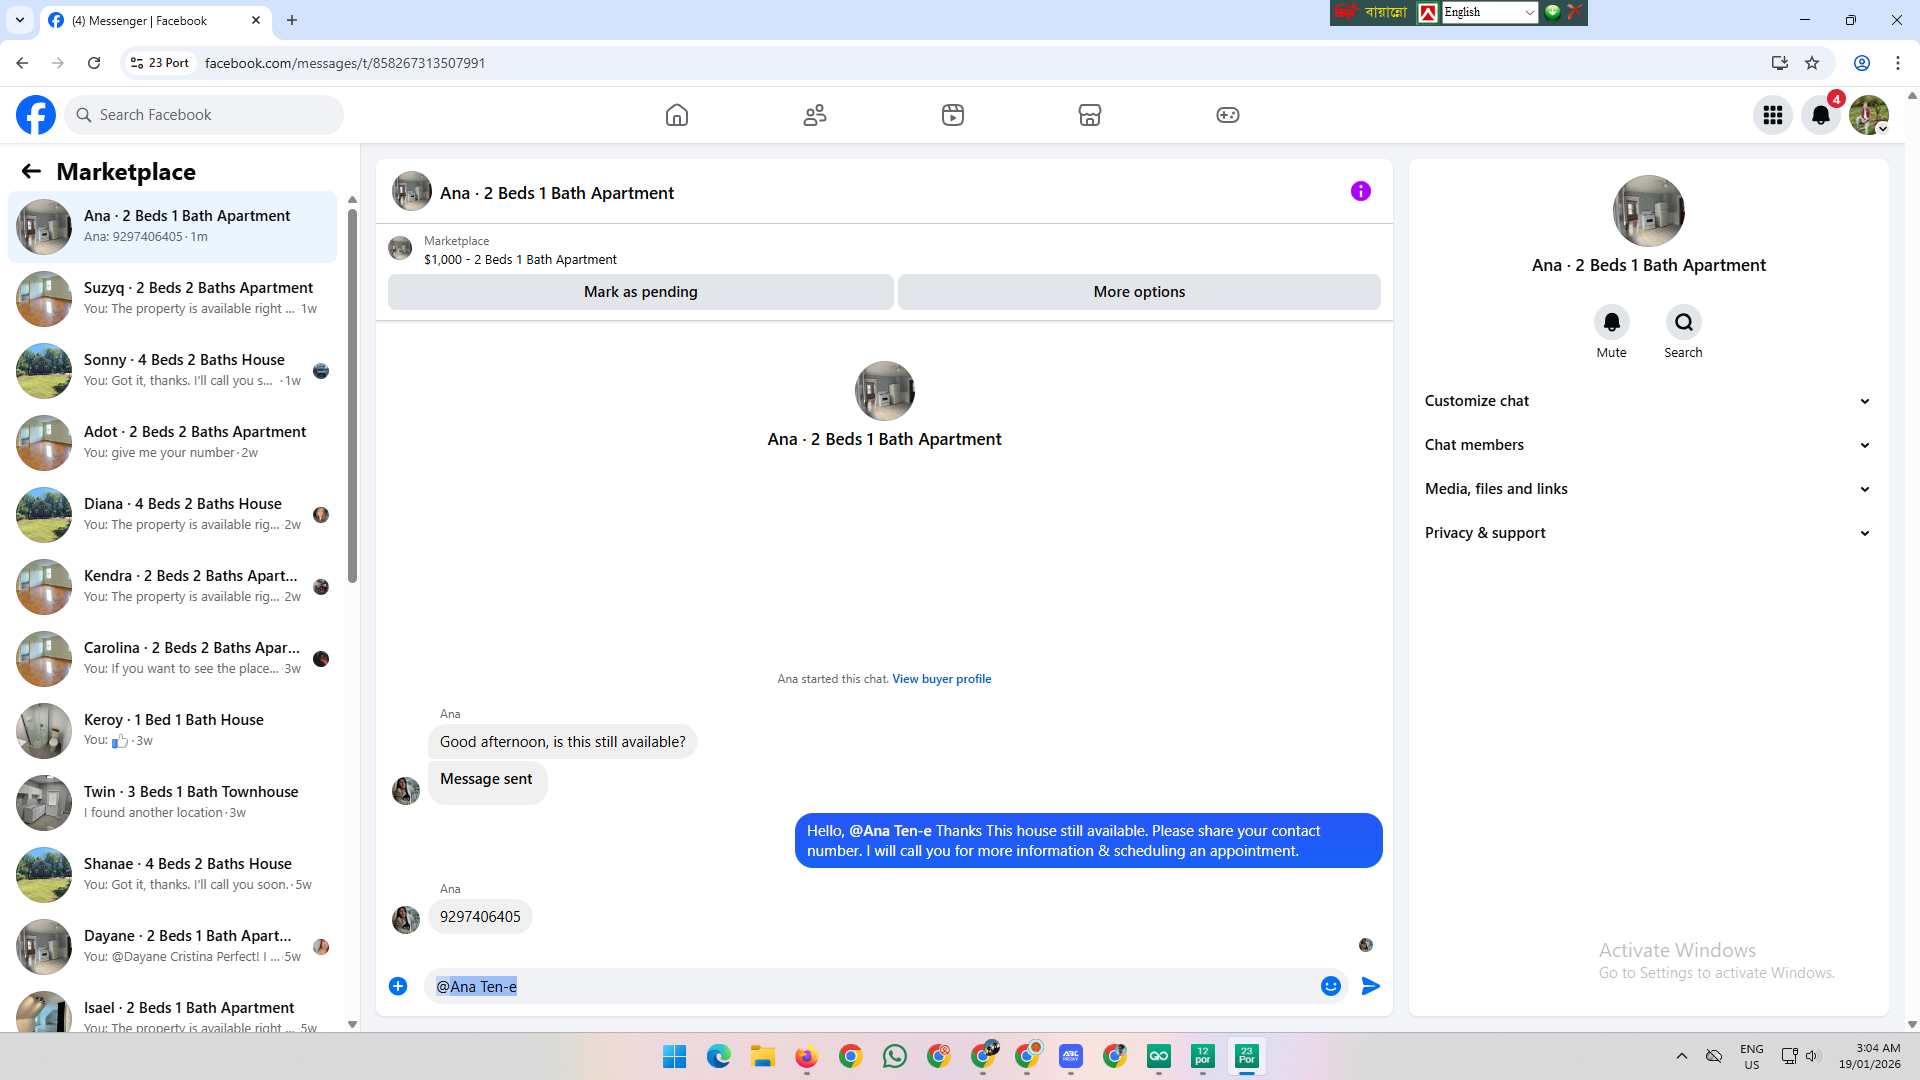Open chat with Twin 3 Beds Townhouse
Viewport: 1920px width, 1080px height.
point(172,802)
